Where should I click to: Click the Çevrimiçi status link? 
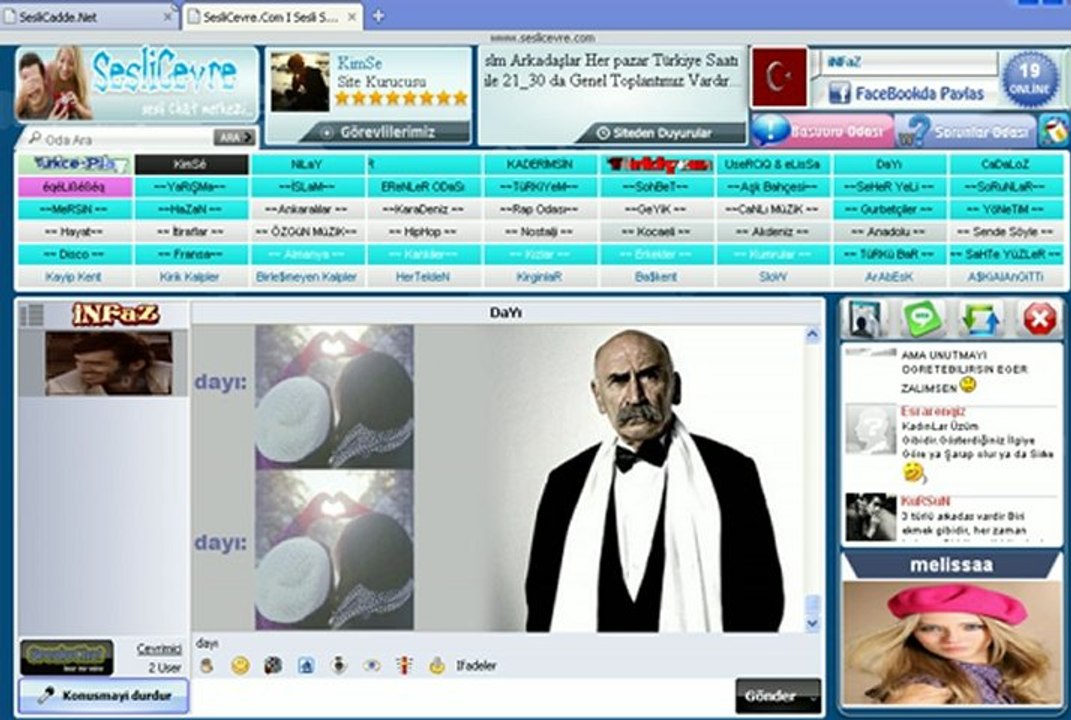point(159,649)
